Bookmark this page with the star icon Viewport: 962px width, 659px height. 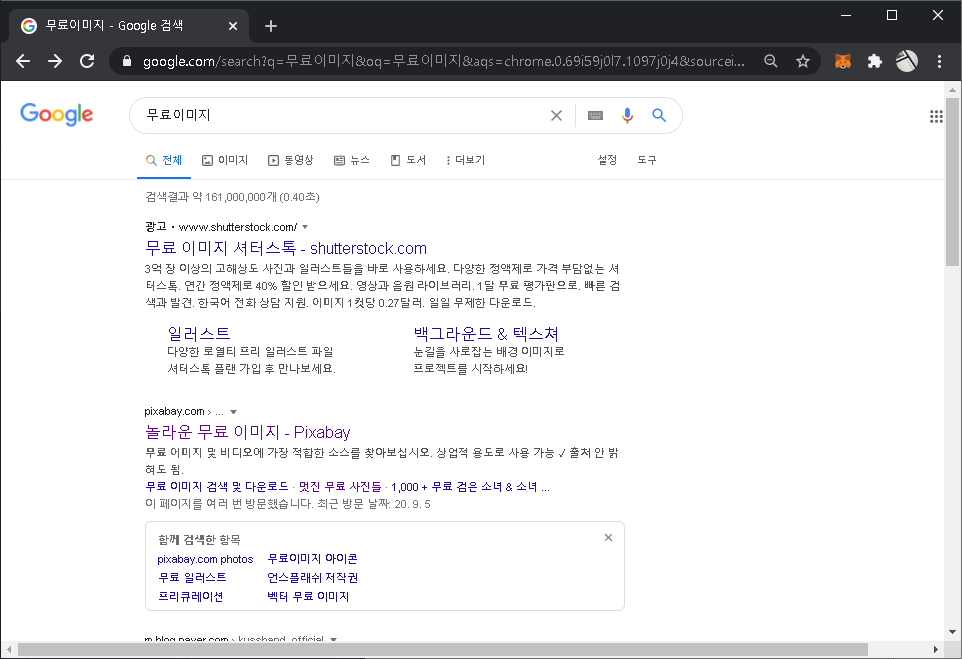point(802,61)
